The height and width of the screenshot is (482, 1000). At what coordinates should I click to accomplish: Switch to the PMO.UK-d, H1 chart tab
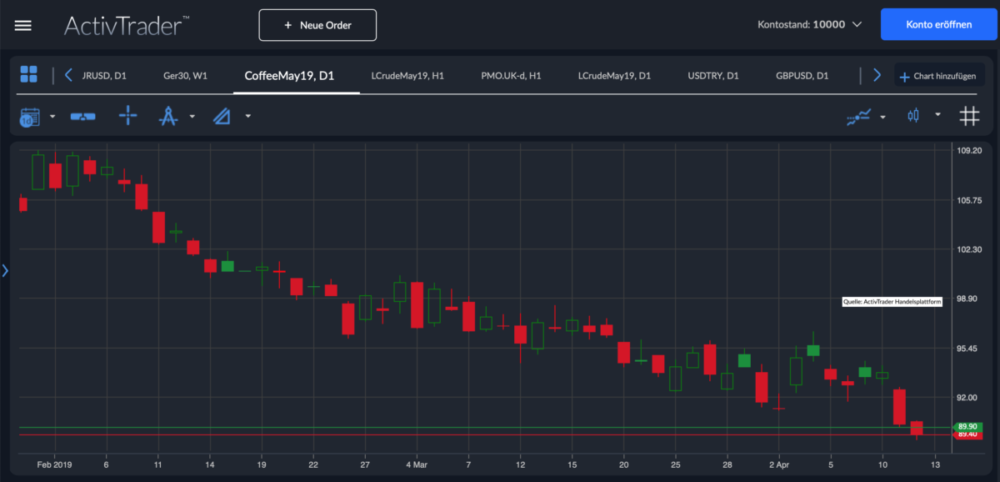[511, 76]
